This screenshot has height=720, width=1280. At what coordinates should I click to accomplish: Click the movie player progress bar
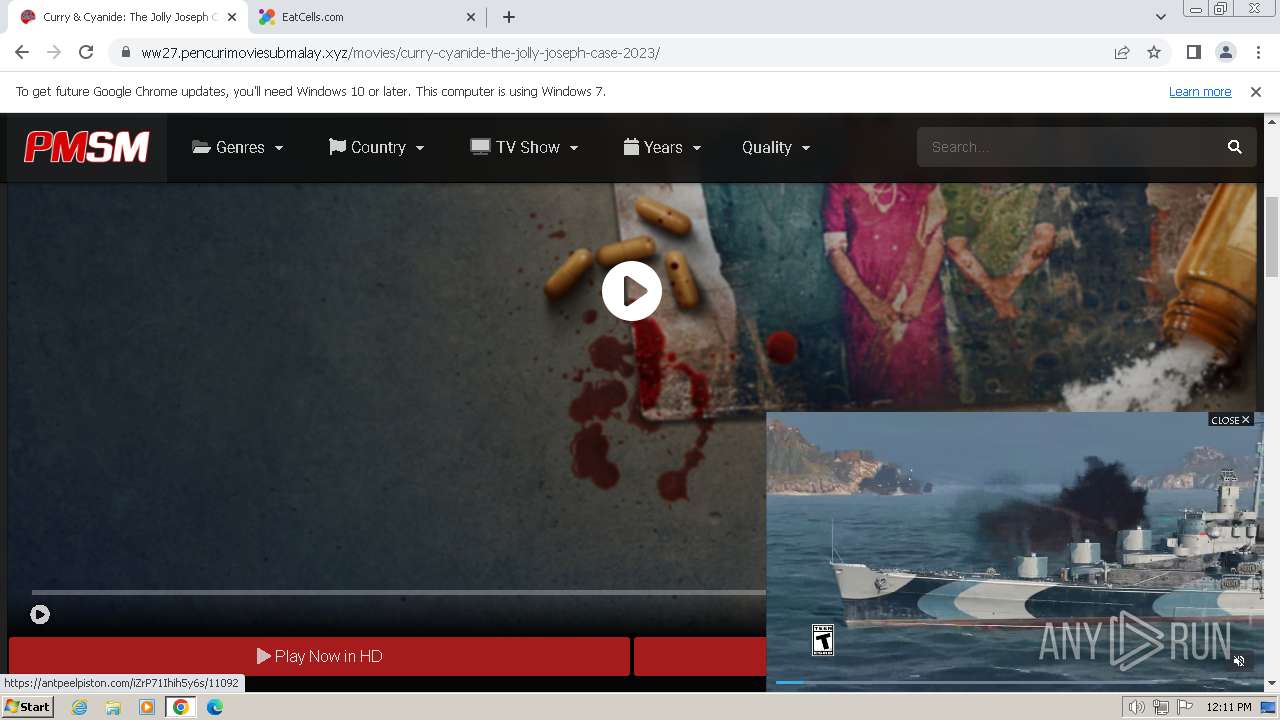coord(398,592)
